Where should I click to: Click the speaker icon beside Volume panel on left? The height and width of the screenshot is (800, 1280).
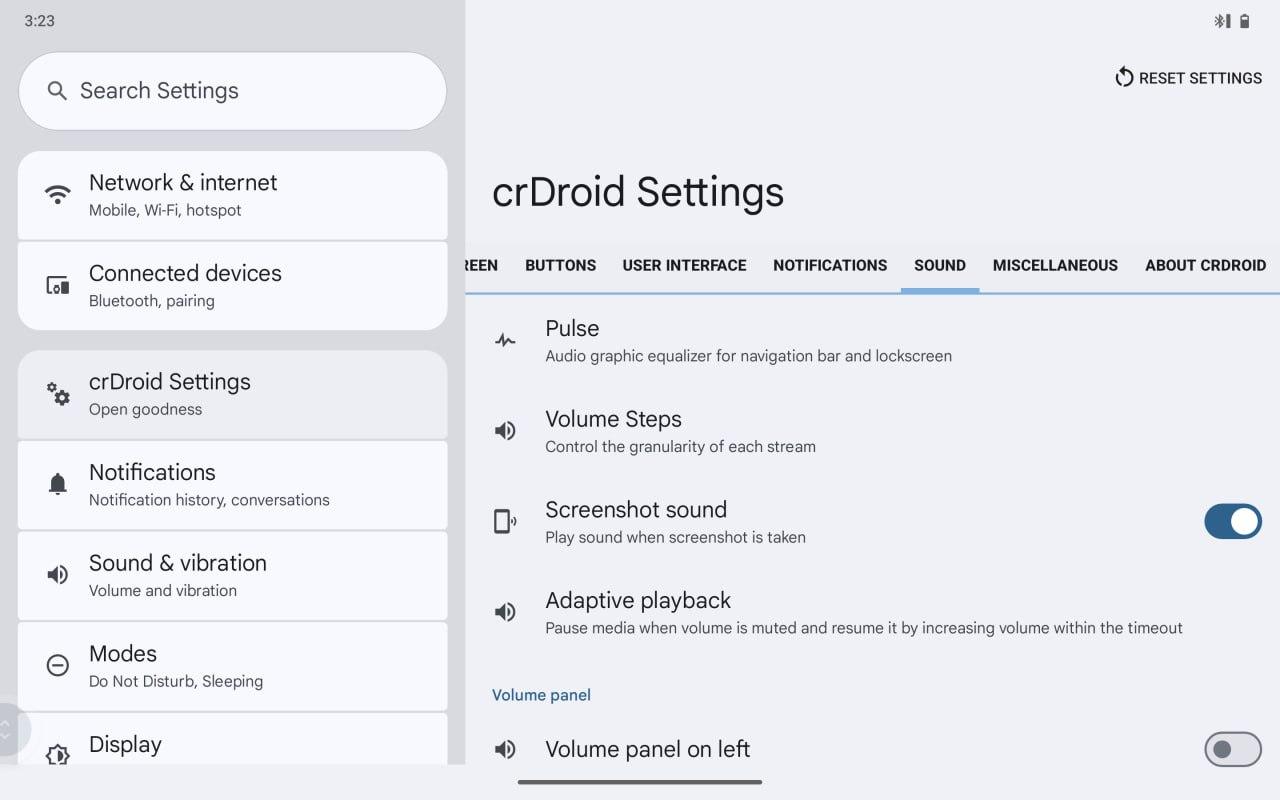pos(505,749)
